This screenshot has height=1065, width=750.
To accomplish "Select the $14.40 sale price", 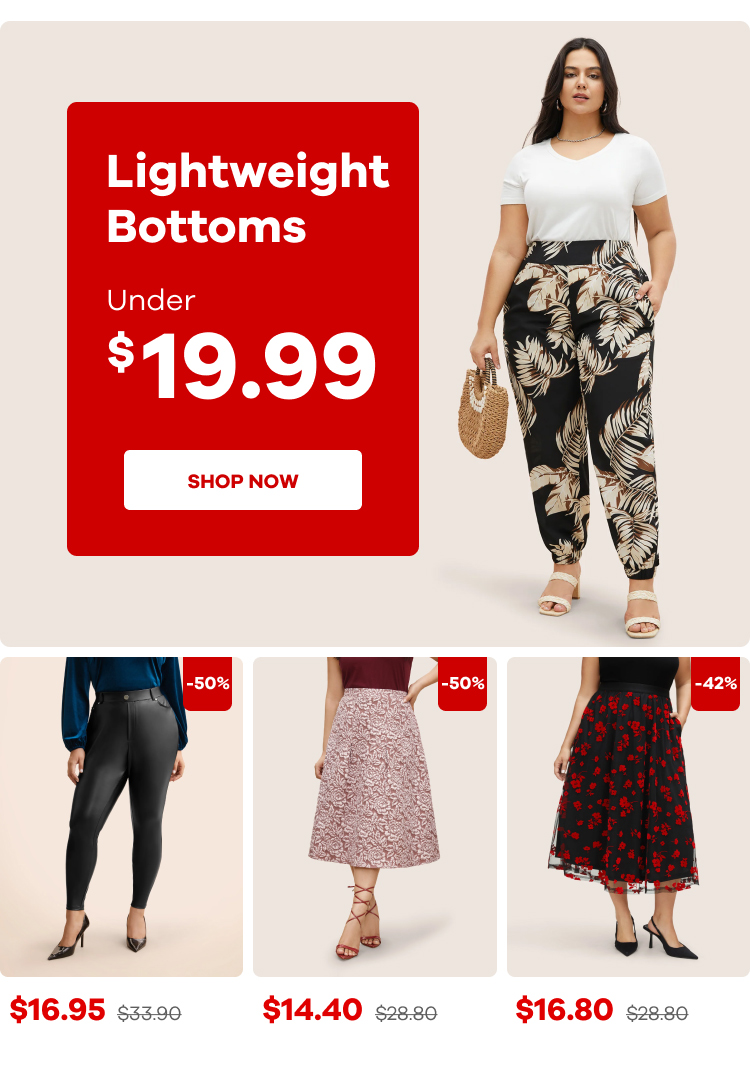I will pos(312,1009).
